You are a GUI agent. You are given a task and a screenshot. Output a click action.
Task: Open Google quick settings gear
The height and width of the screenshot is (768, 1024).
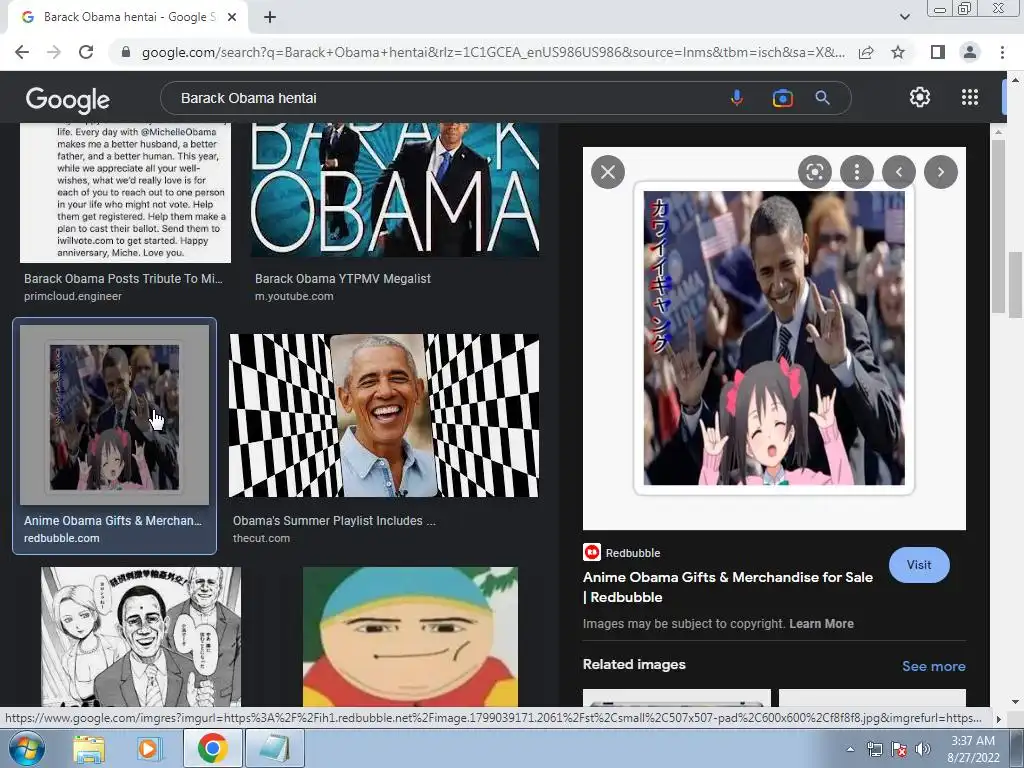pyautogui.click(x=920, y=97)
